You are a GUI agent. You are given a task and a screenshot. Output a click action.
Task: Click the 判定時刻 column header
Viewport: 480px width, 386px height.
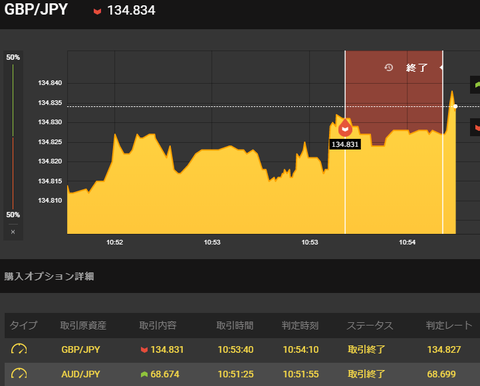tap(300, 325)
